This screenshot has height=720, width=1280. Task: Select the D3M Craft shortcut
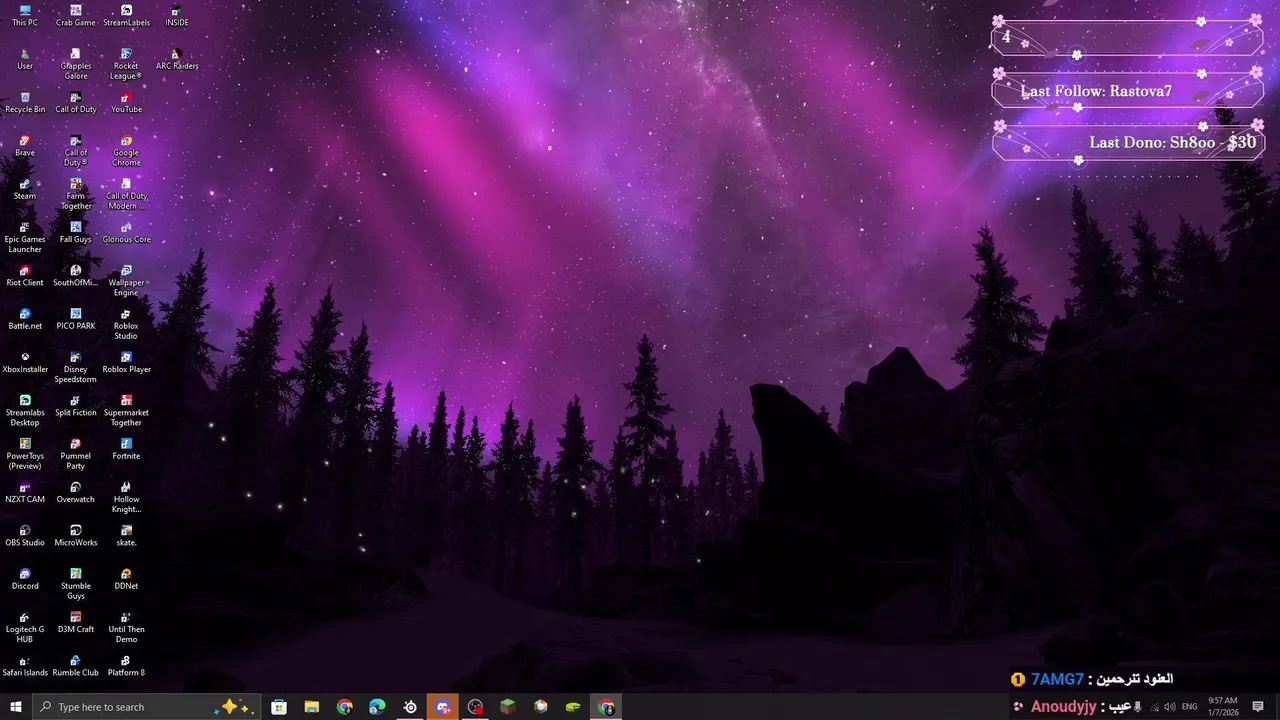tap(76, 622)
